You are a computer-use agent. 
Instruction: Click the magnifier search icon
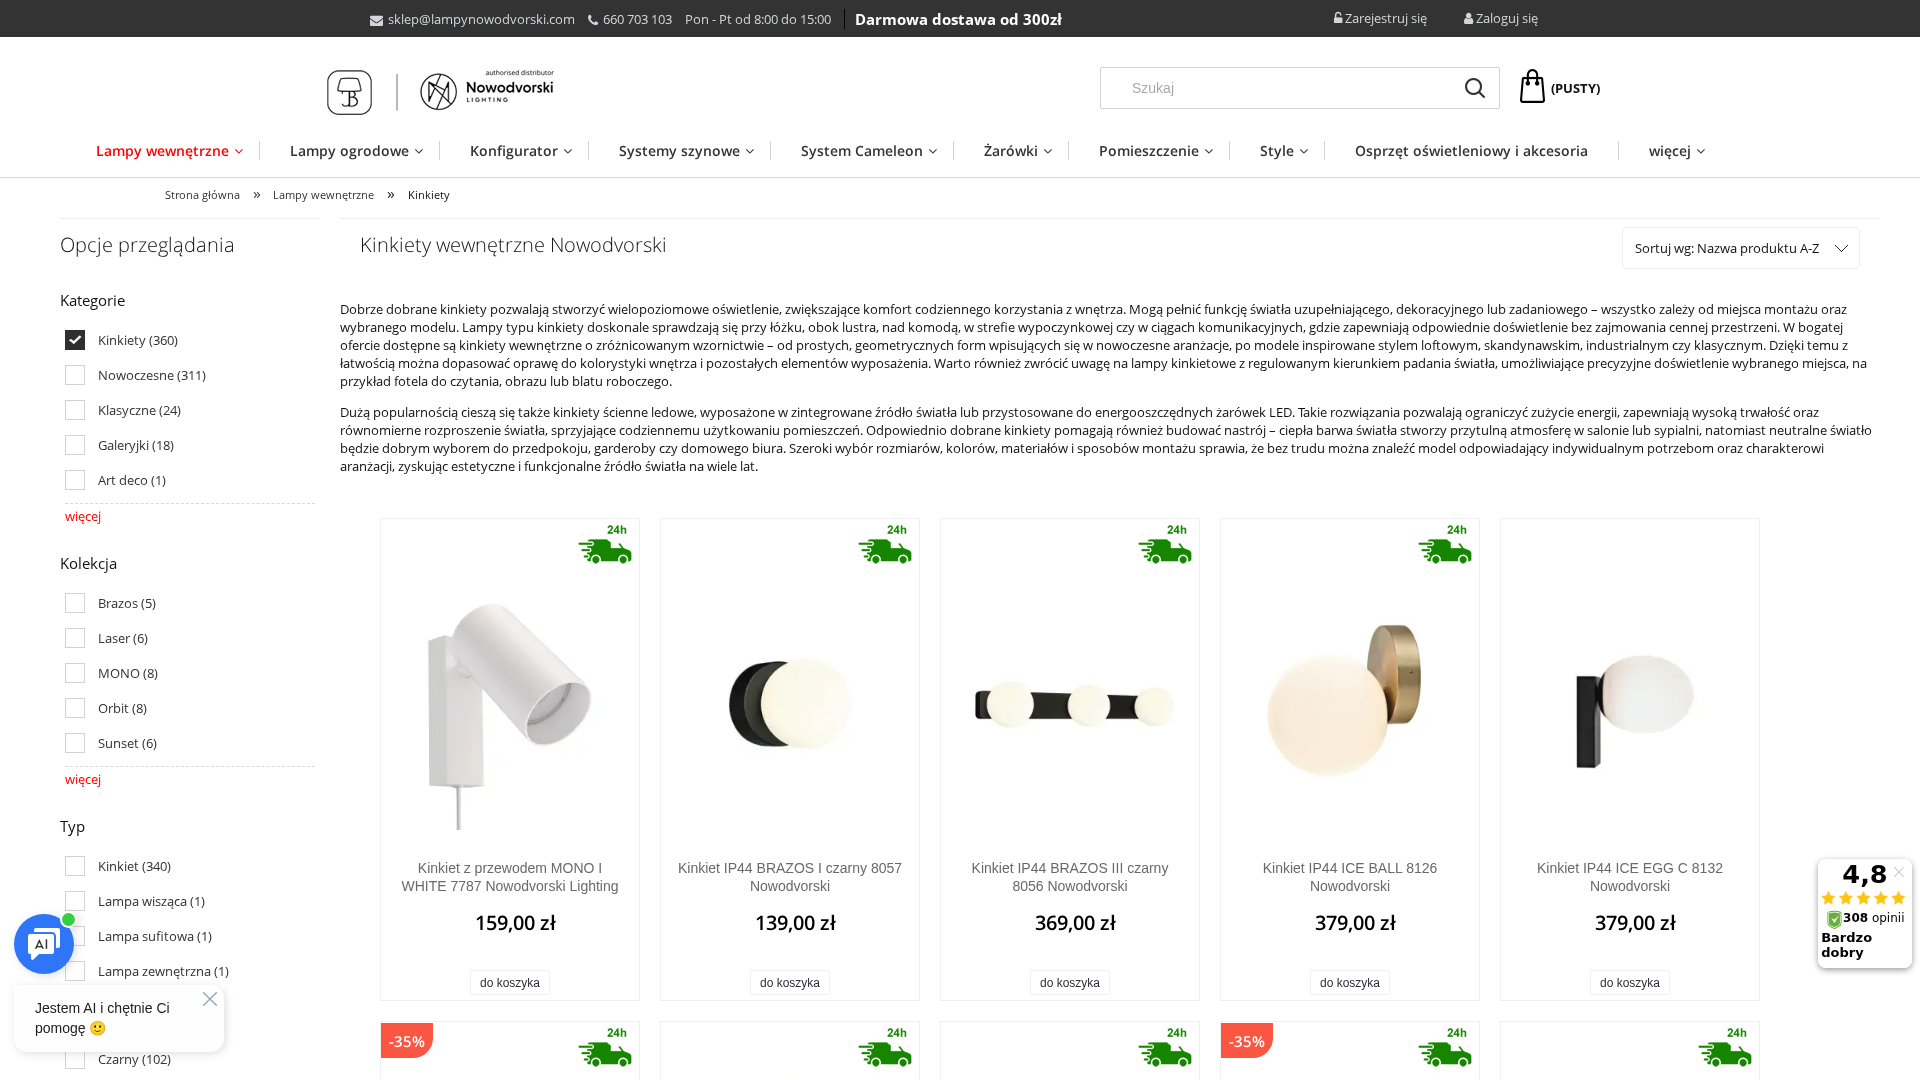(x=1474, y=88)
